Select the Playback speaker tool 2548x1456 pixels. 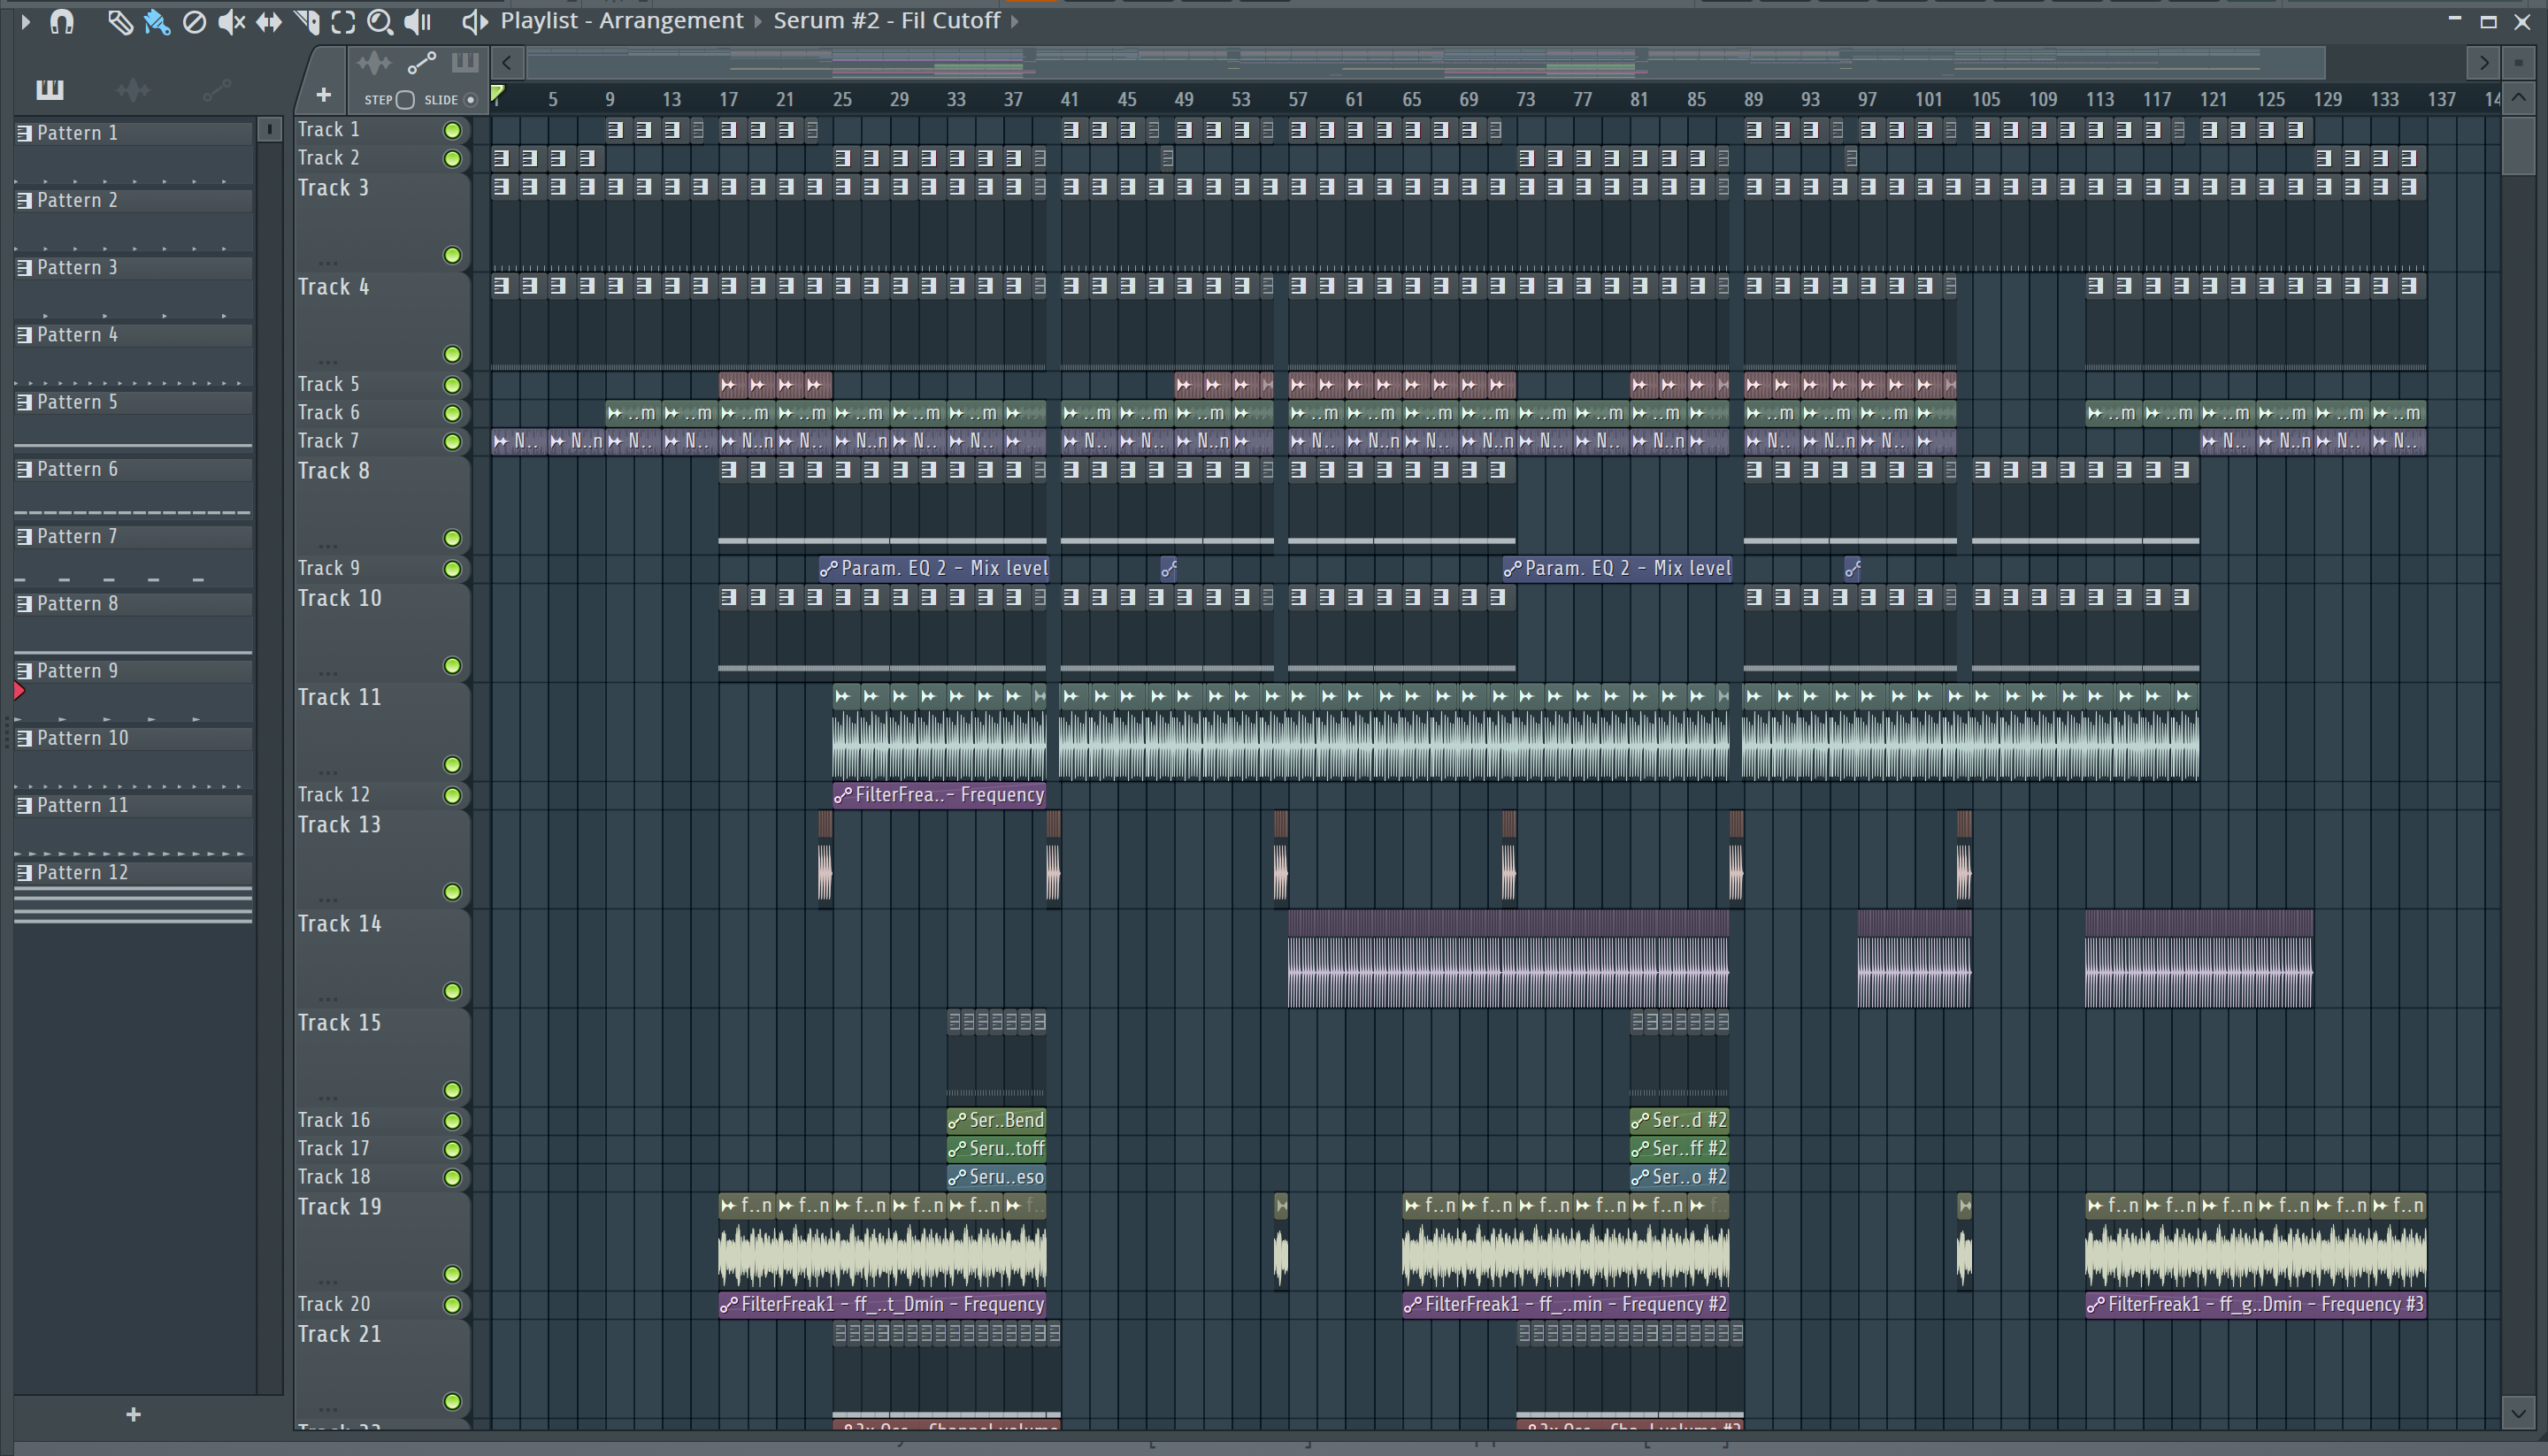[417, 21]
